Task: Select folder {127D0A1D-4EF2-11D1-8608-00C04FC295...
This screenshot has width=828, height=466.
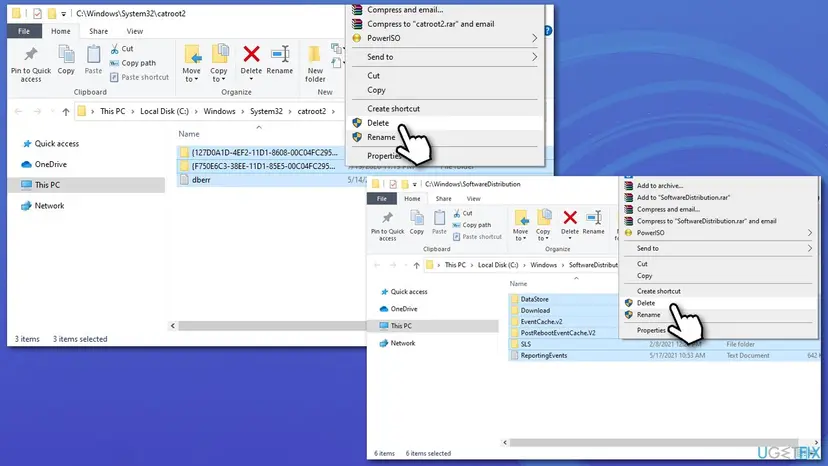Action: click(261, 153)
